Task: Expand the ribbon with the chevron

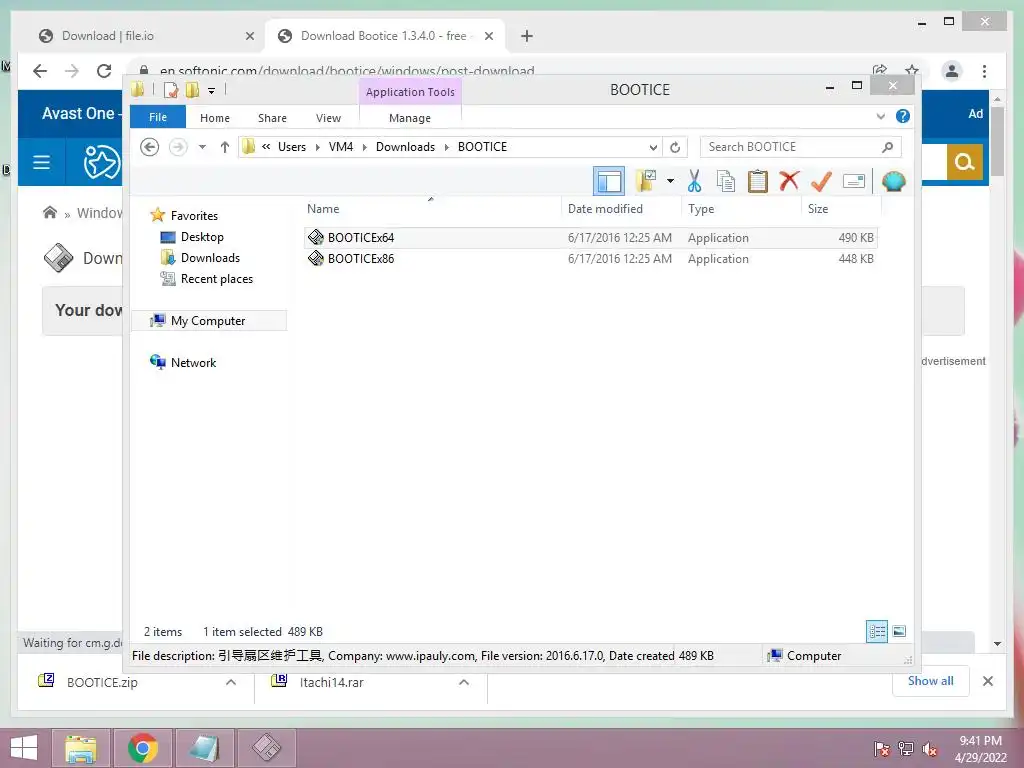Action: 880,117
